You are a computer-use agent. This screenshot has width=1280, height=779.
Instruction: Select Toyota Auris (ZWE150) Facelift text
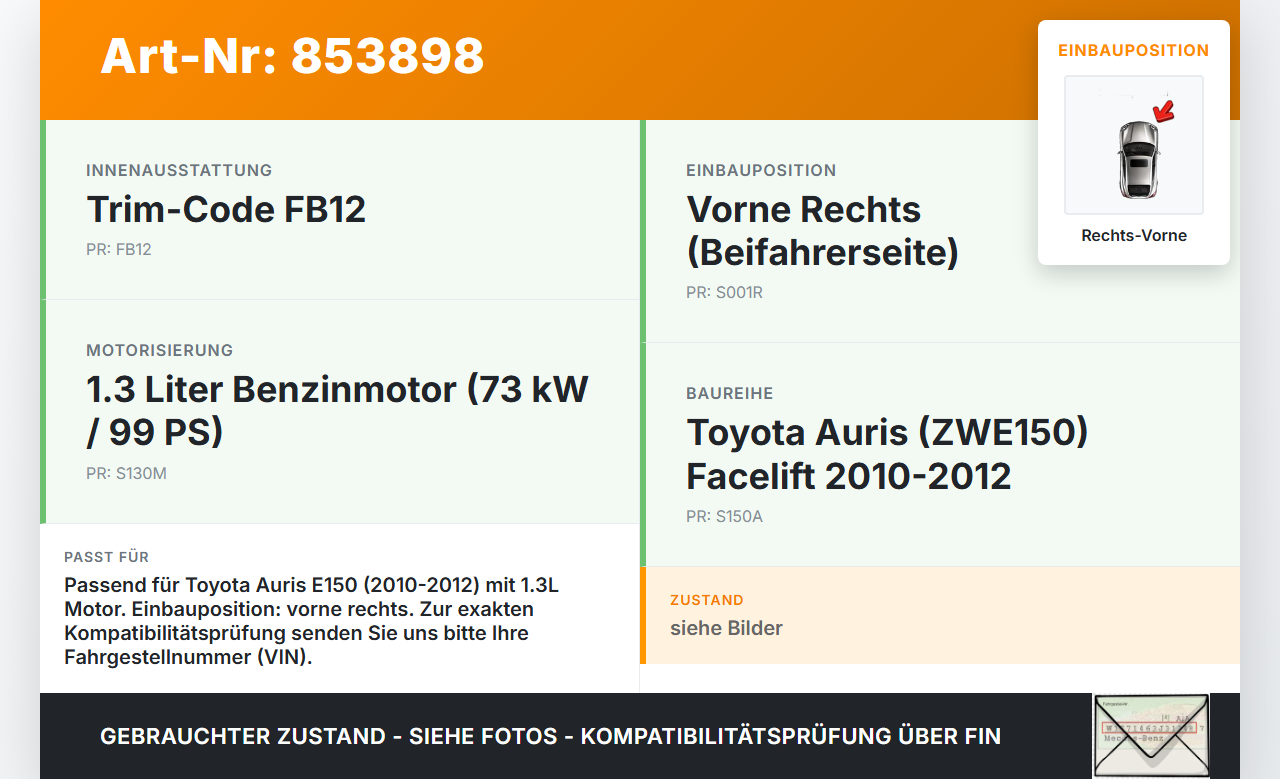(x=887, y=454)
